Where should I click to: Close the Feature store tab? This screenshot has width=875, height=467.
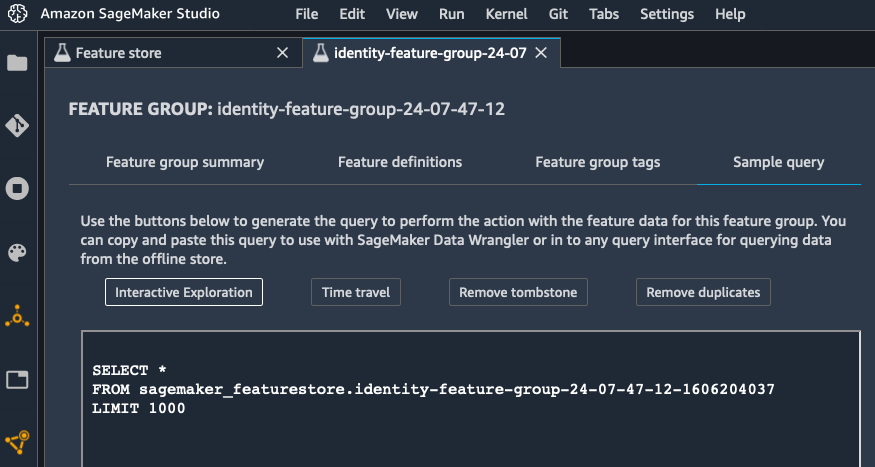click(282, 52)
